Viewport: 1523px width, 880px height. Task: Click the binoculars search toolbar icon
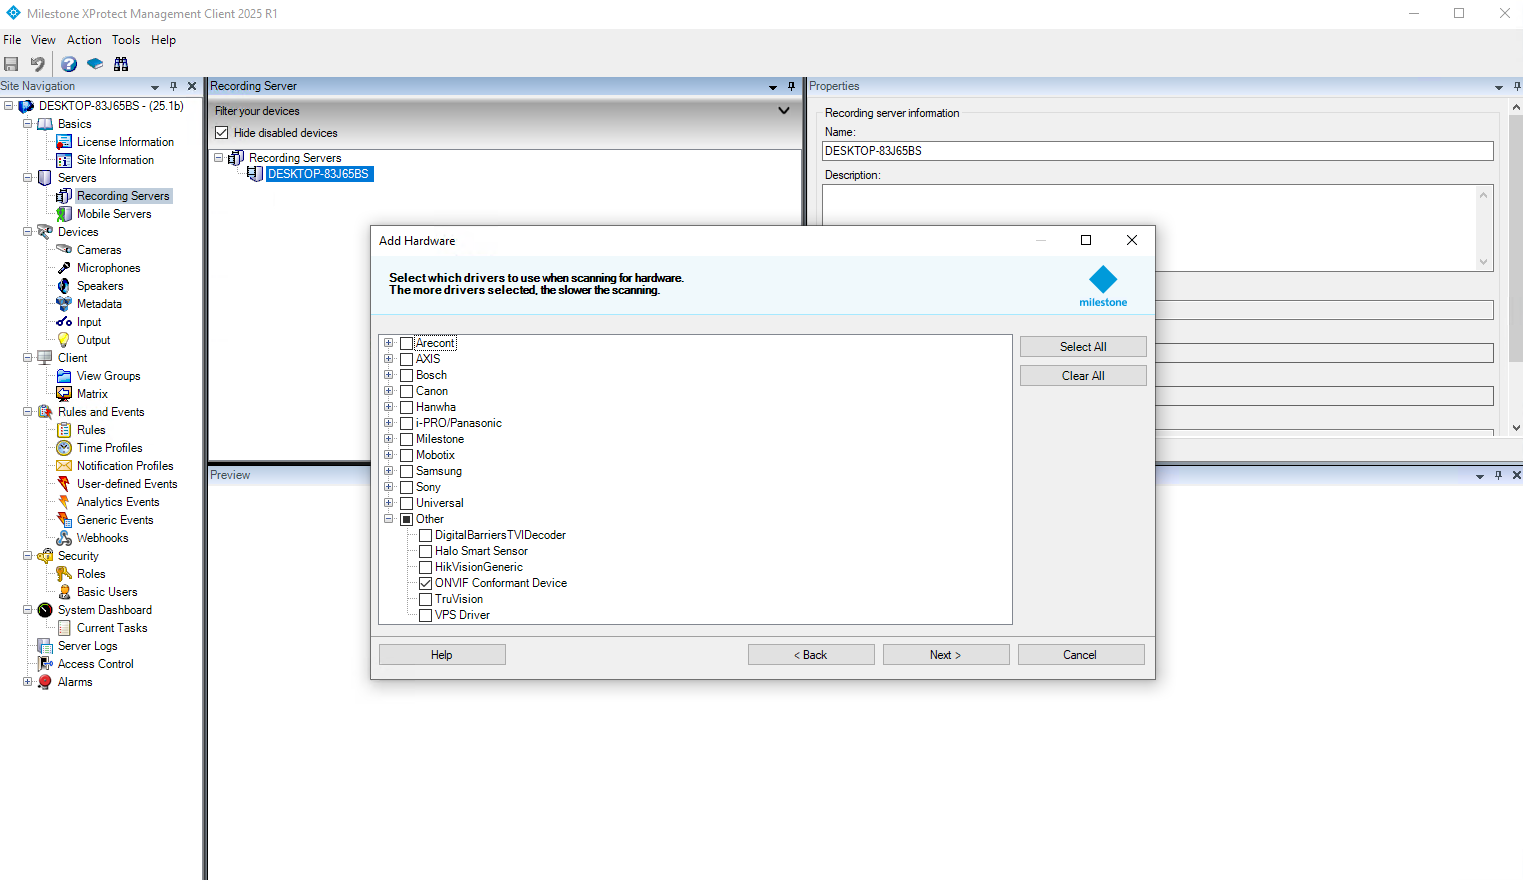(121, 64)
